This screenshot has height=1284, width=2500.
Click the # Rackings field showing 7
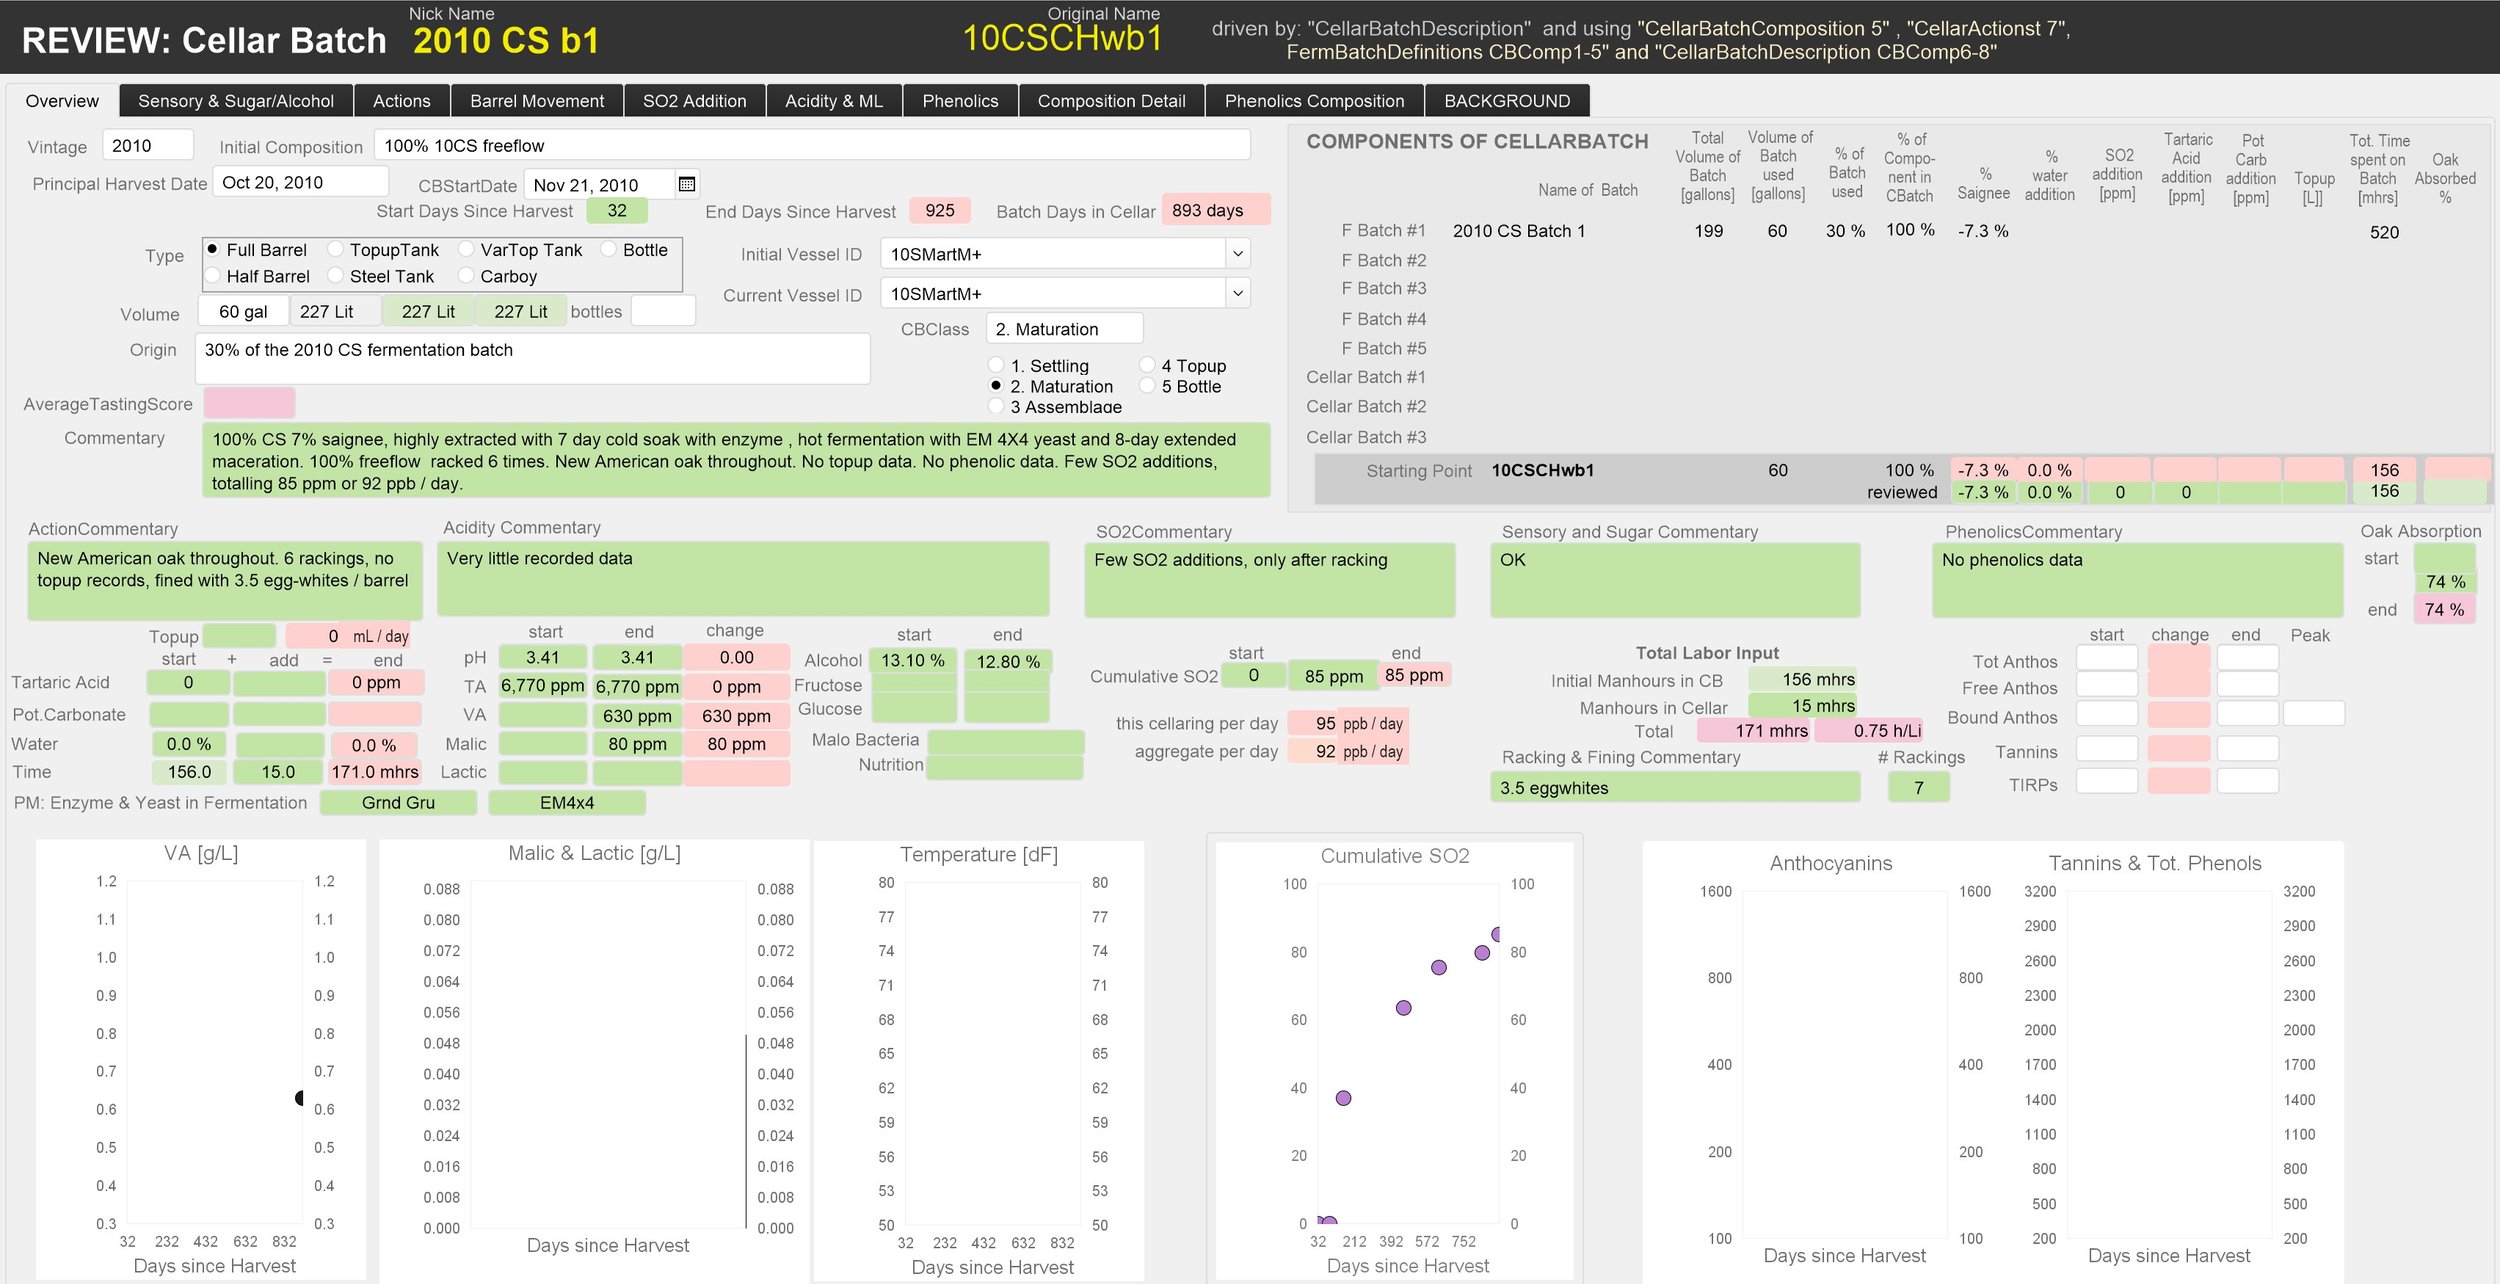(x=1919, y=788)
